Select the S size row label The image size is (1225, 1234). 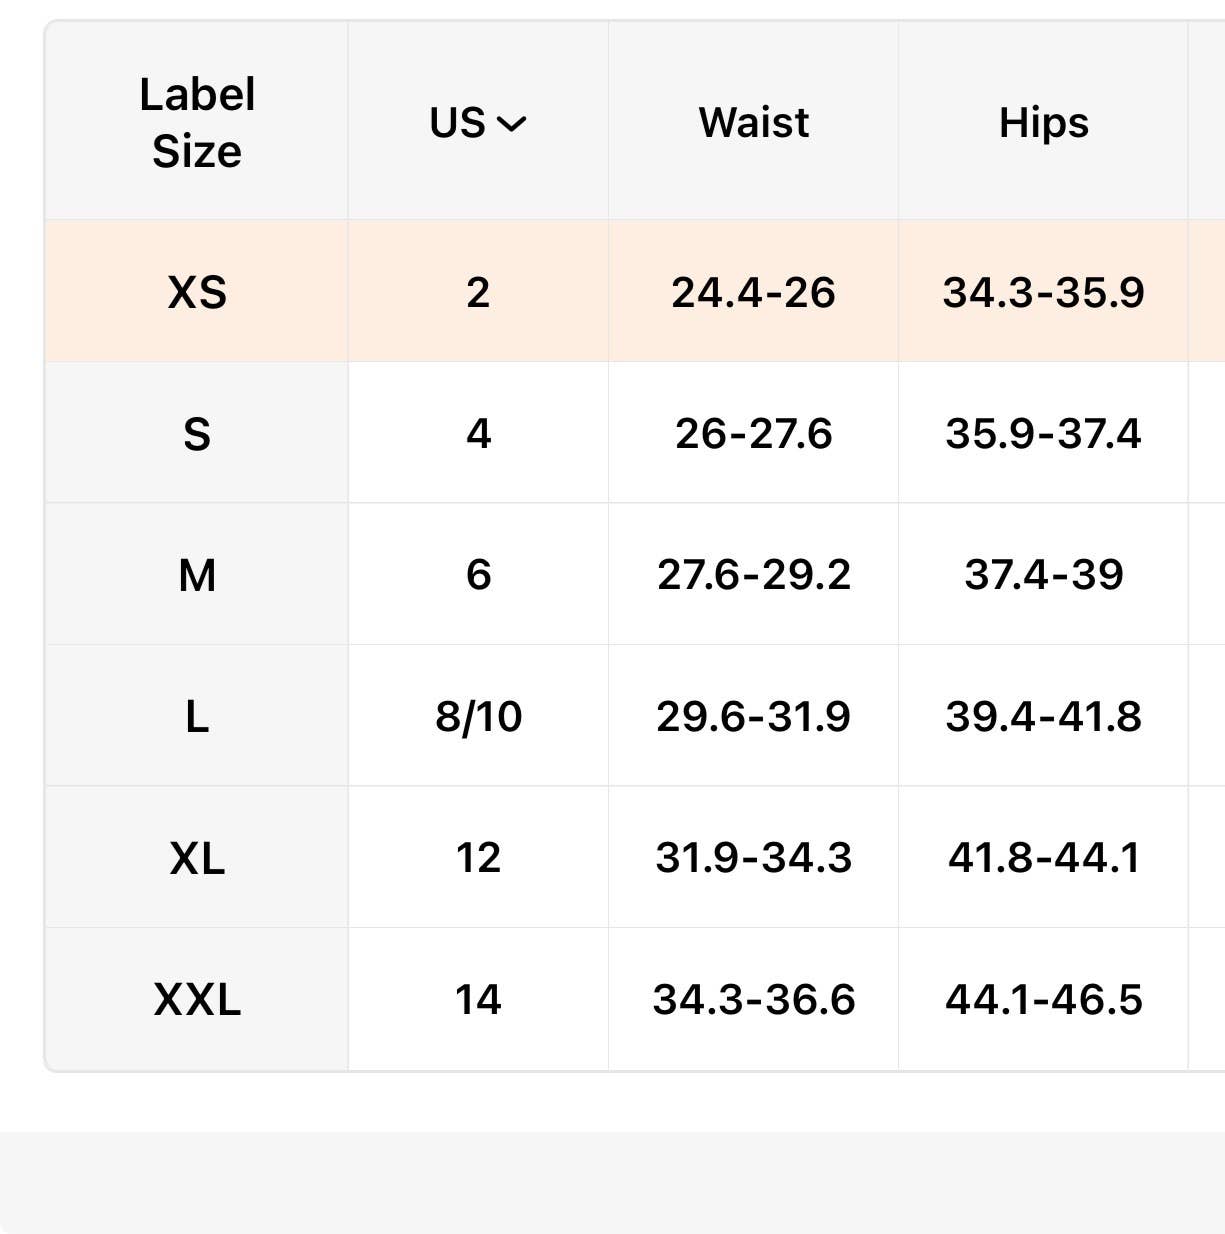click(197, 434)
